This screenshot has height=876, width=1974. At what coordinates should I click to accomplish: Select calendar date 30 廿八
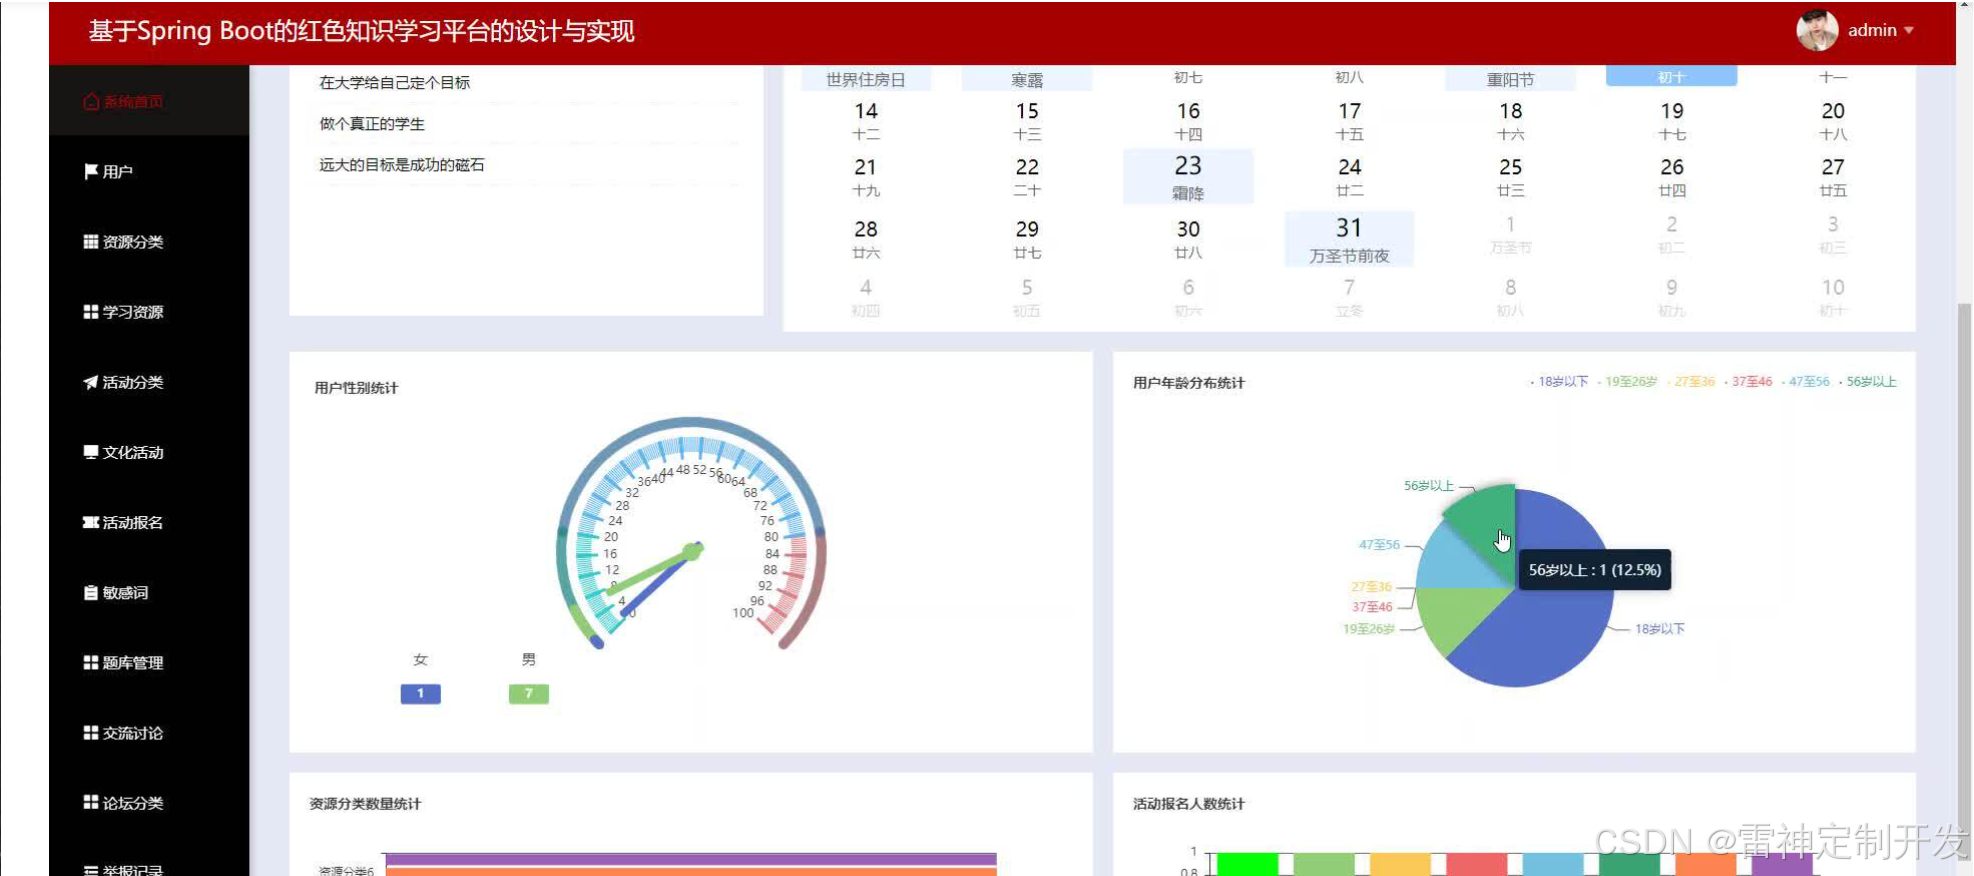coord(1188,239)
